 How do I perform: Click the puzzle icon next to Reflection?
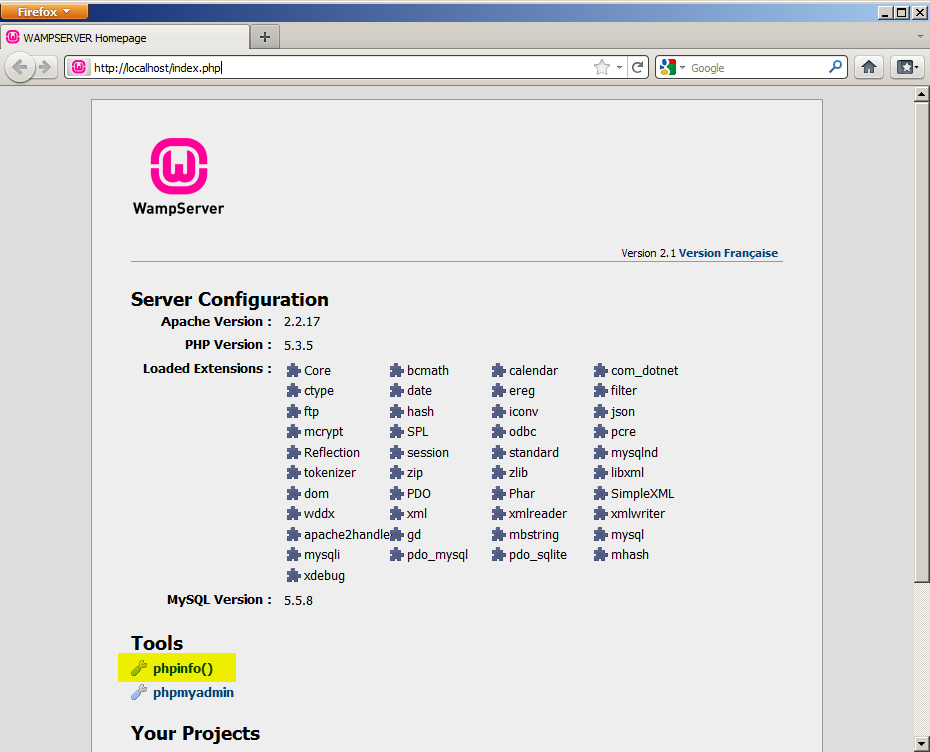click(294, 453)
